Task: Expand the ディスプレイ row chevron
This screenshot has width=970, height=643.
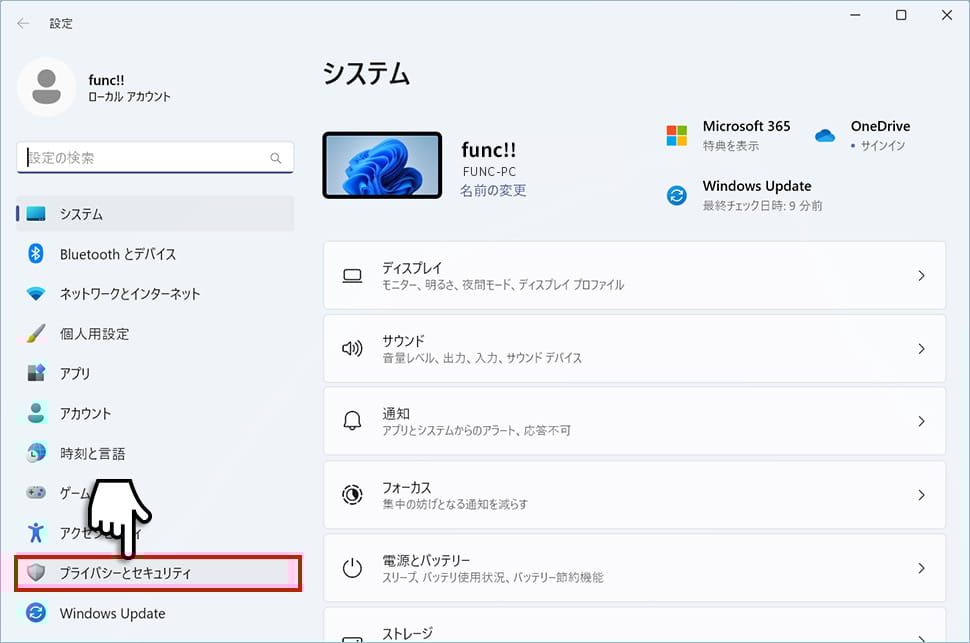Action: tap(922, 275)
